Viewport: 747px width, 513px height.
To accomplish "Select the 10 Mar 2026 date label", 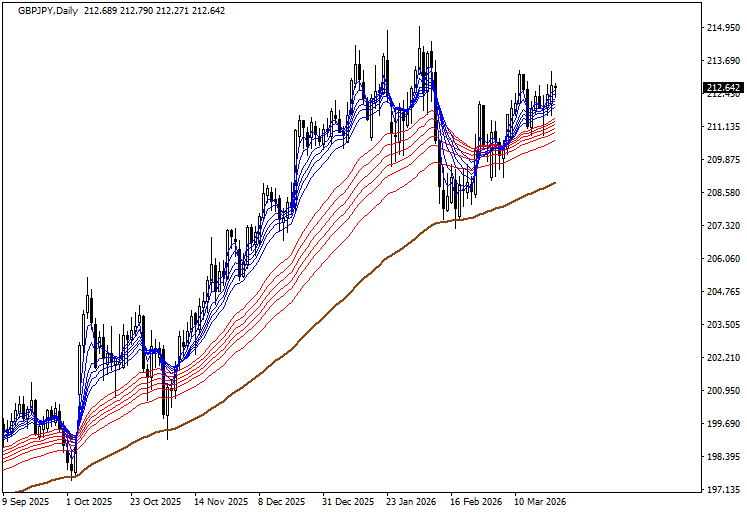I will [x=539, y=501].
